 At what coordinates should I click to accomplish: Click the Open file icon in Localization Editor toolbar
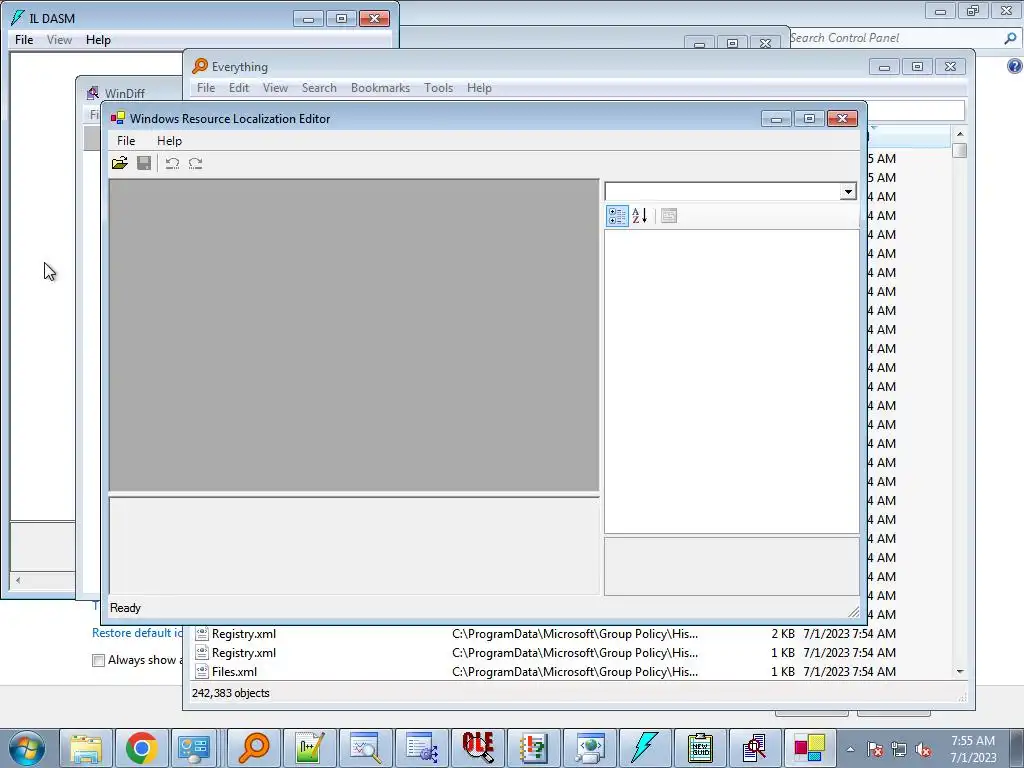click(x=120, y=163)
